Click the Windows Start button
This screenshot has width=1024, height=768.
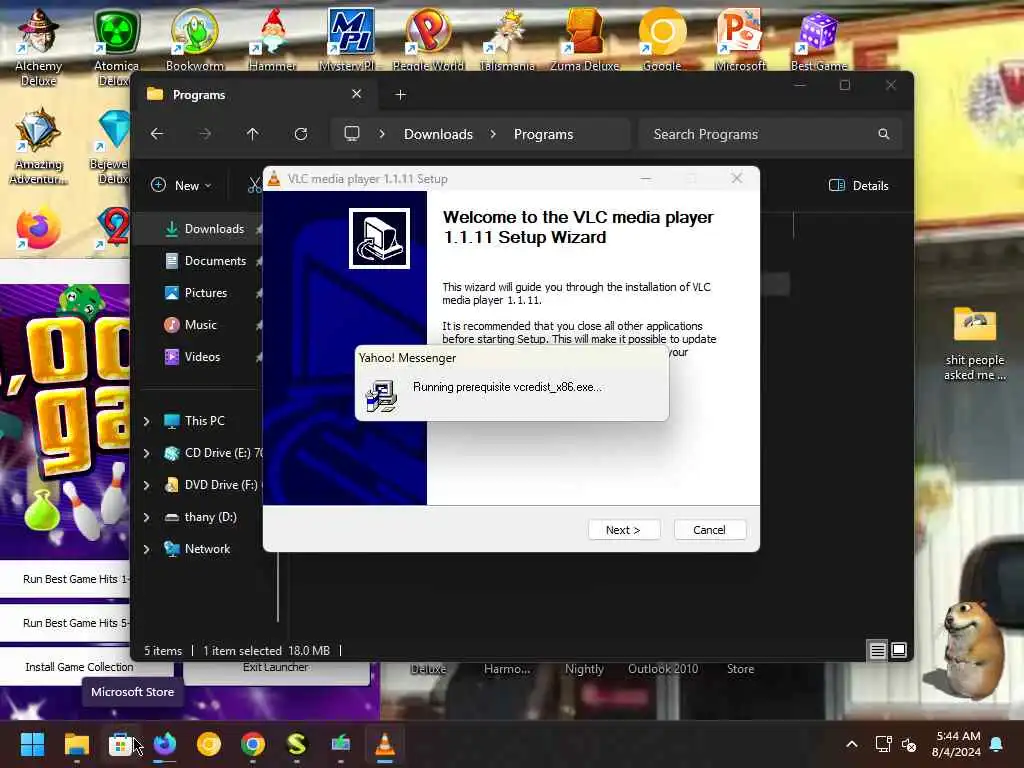(x=32, y=744)
